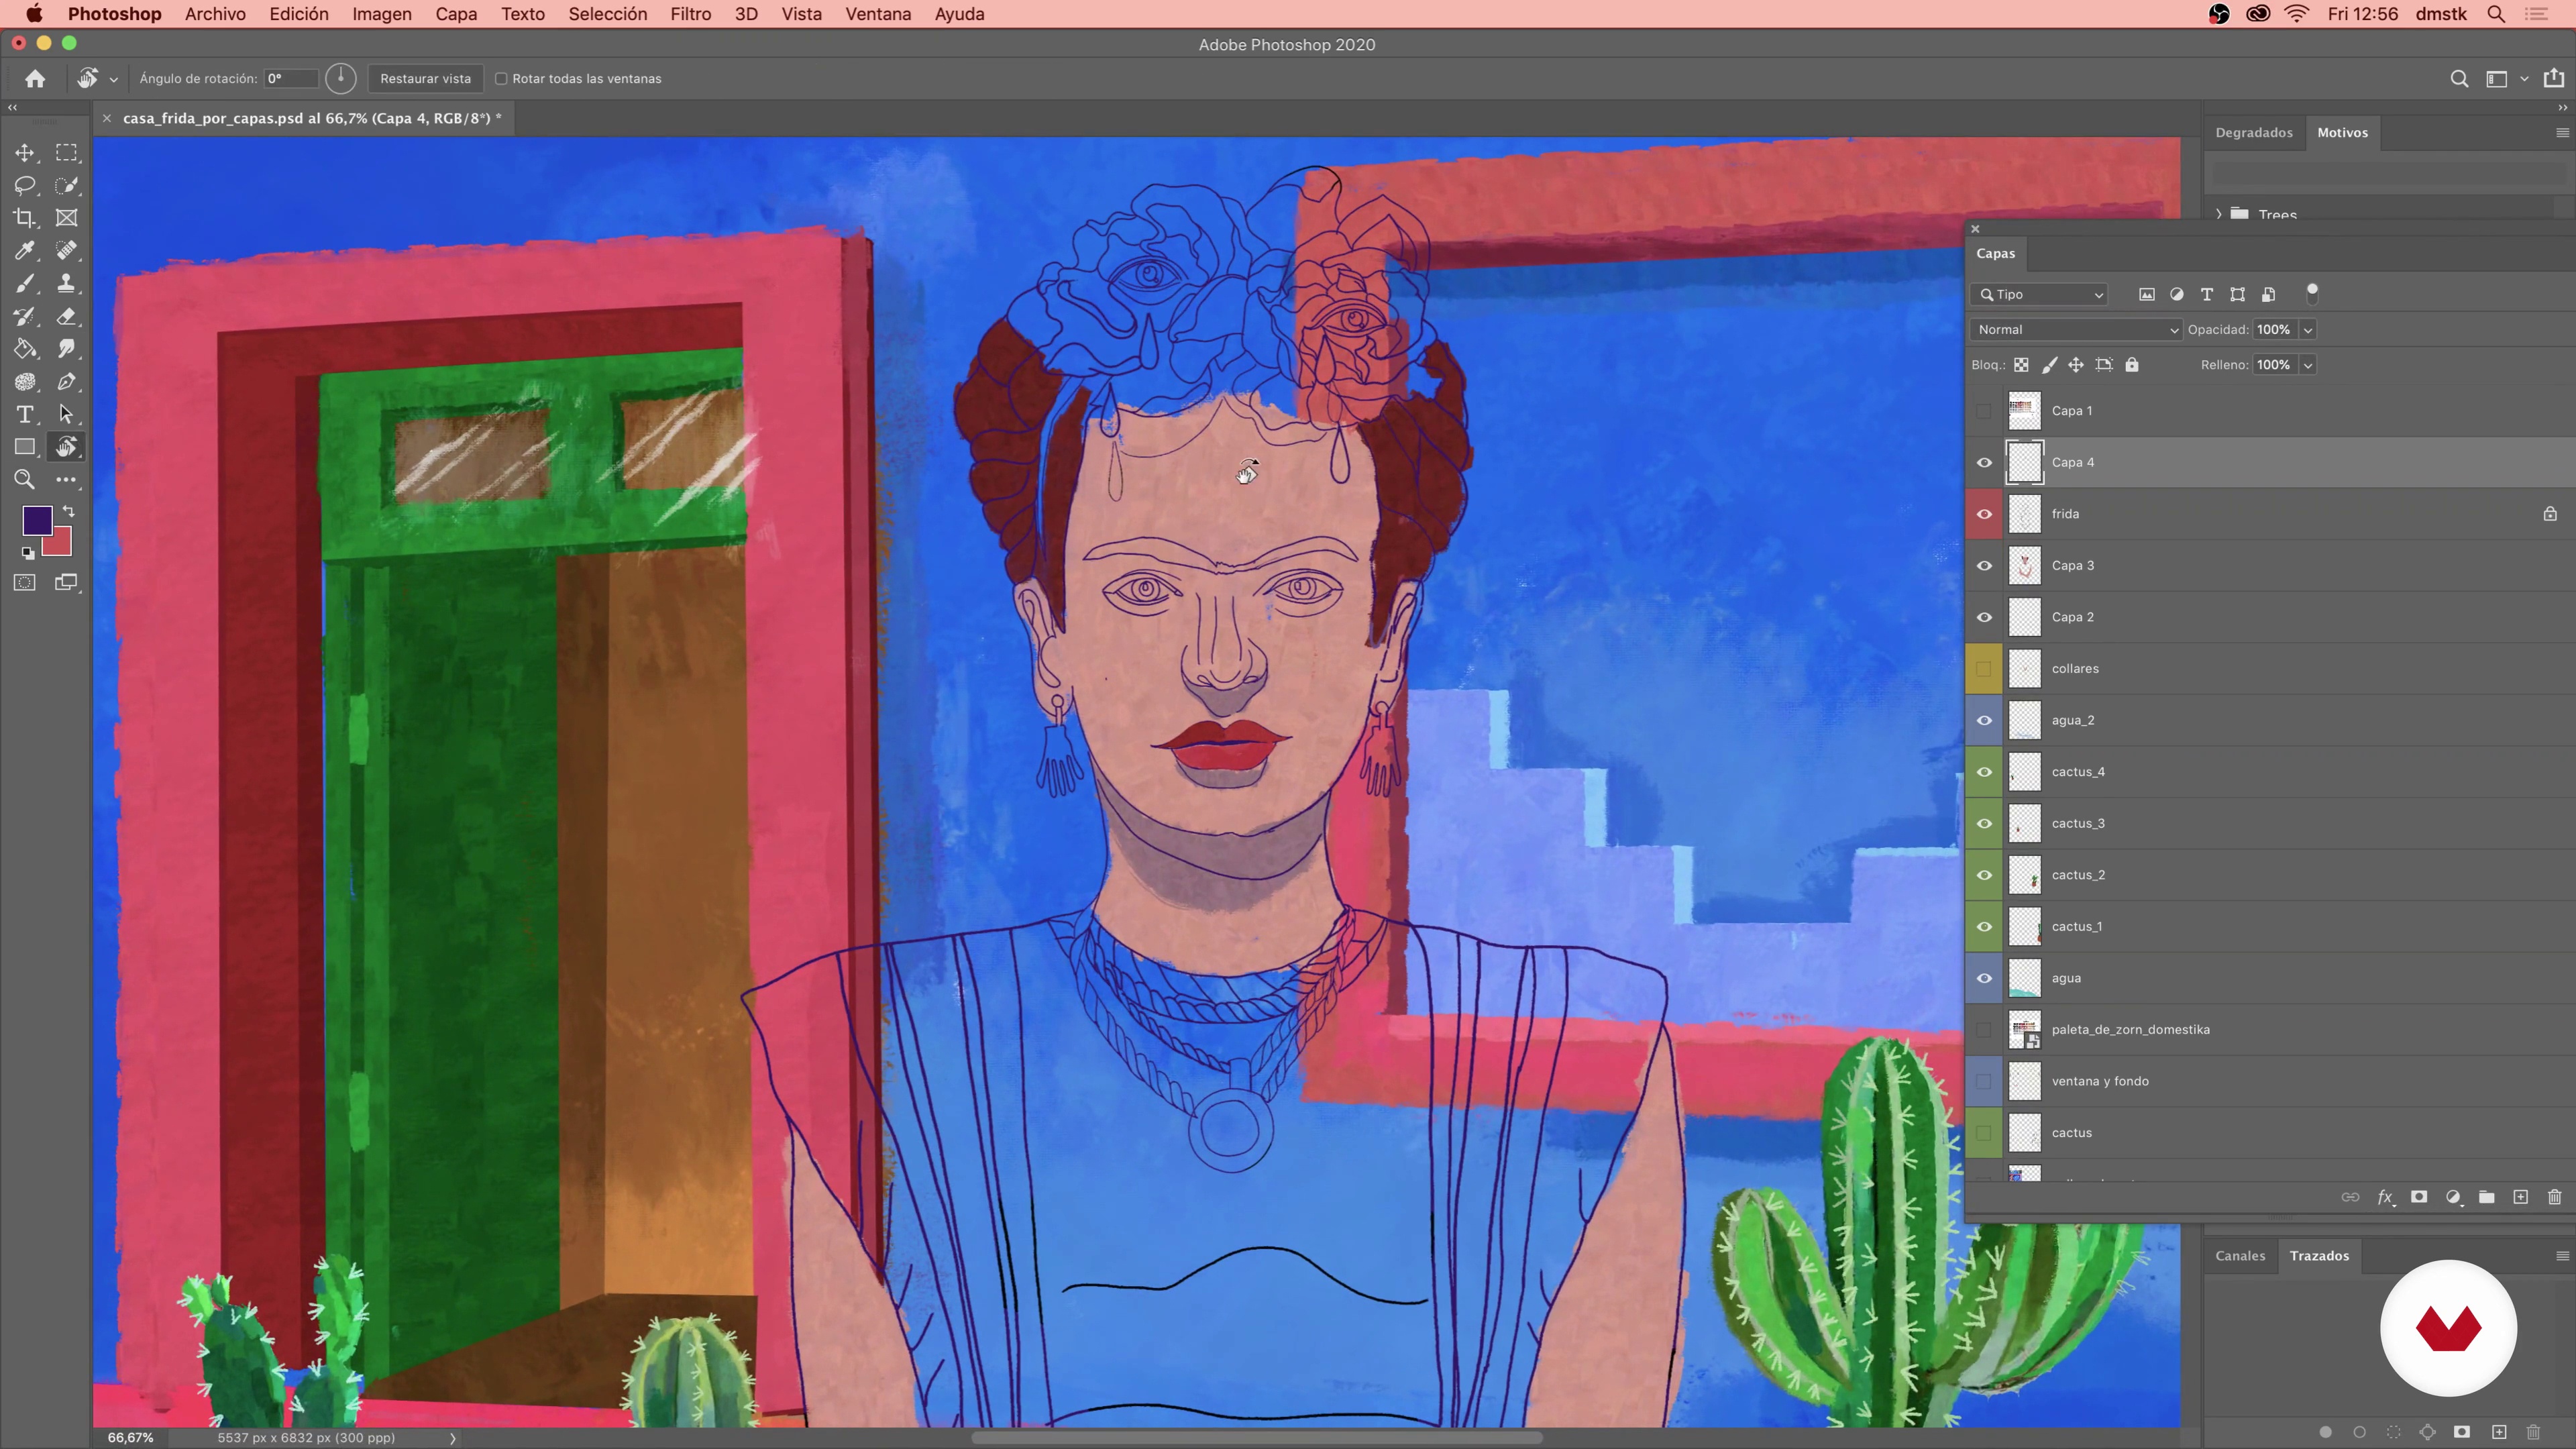Select the Pen tool
The height and width of the screenshot is (1449, 2576).
tap(66, 382)
